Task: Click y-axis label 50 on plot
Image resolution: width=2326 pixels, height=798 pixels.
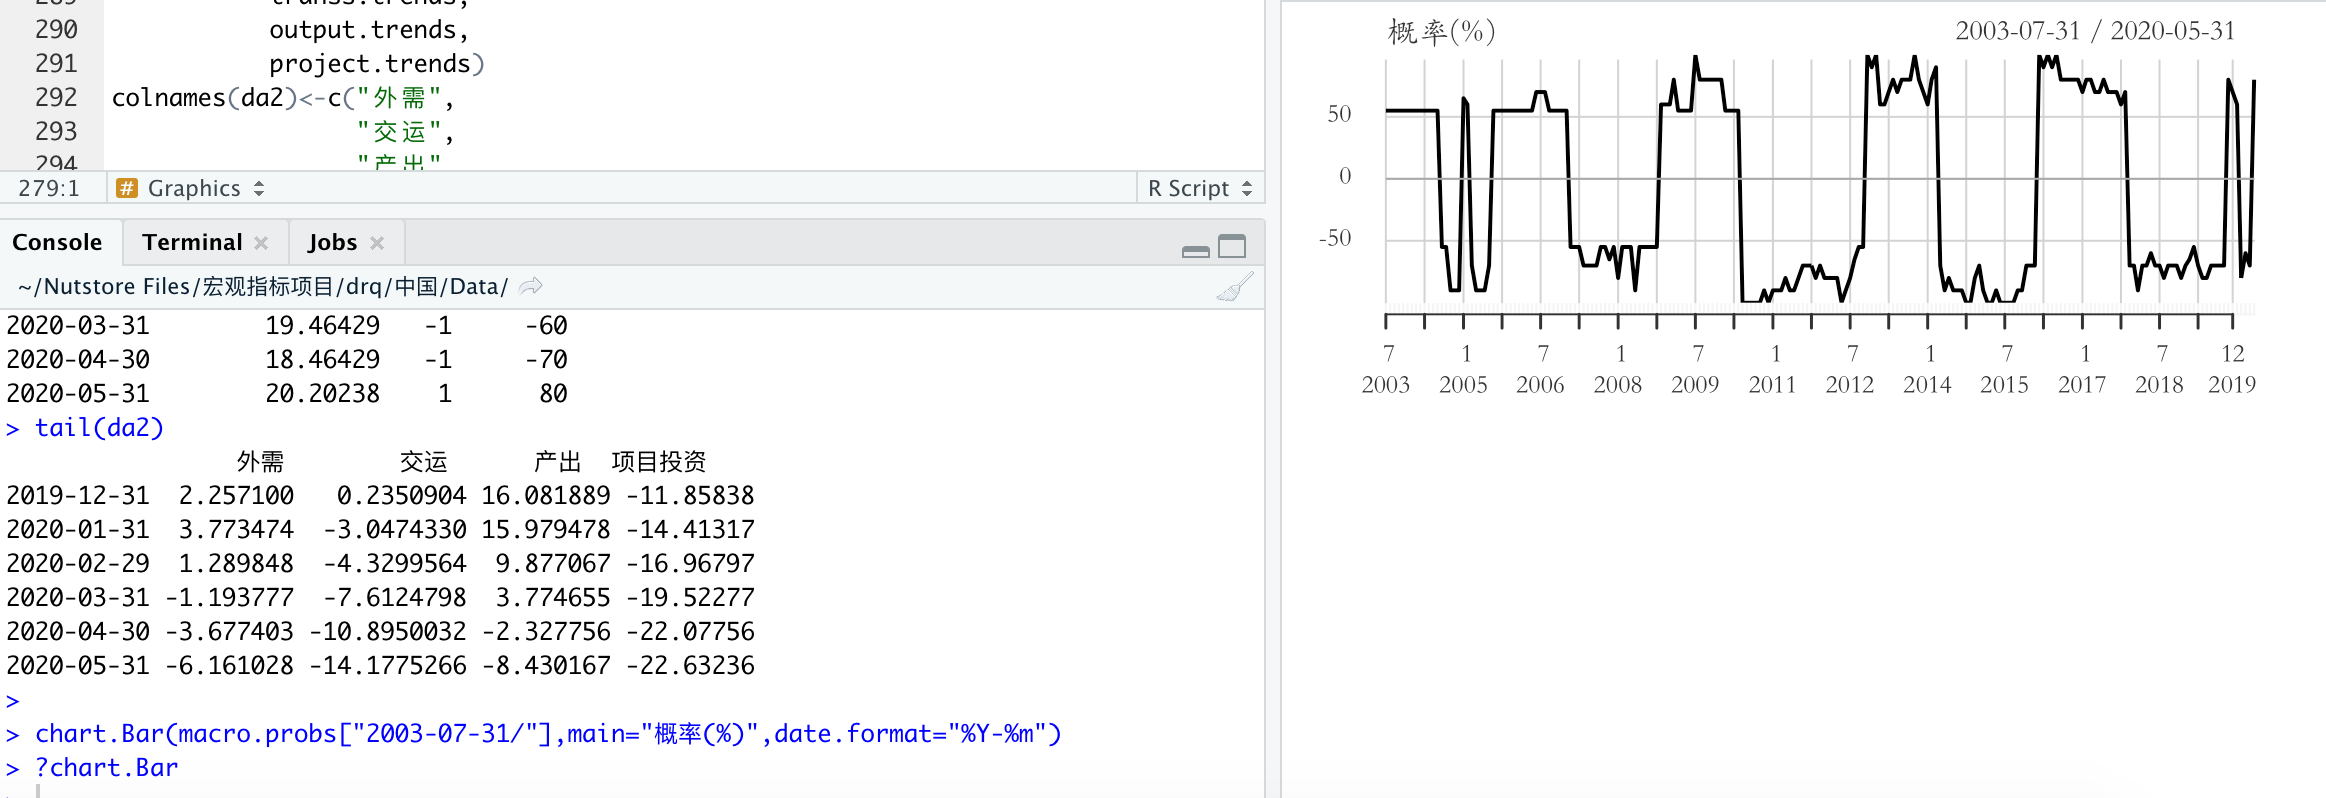Action: [x=1339, y=114]
